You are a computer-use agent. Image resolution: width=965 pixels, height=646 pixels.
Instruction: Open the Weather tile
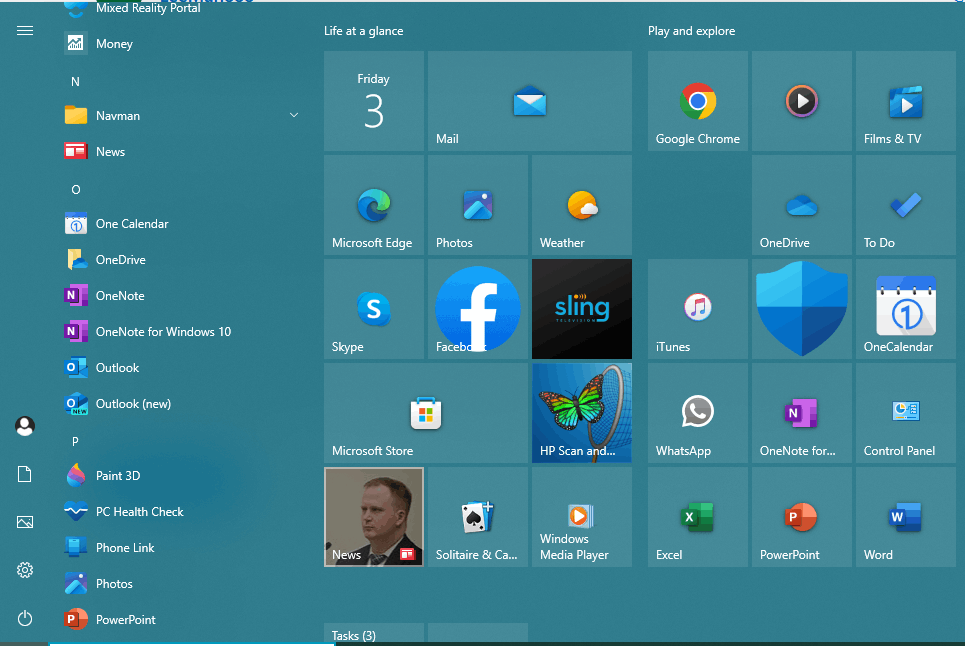582,205
